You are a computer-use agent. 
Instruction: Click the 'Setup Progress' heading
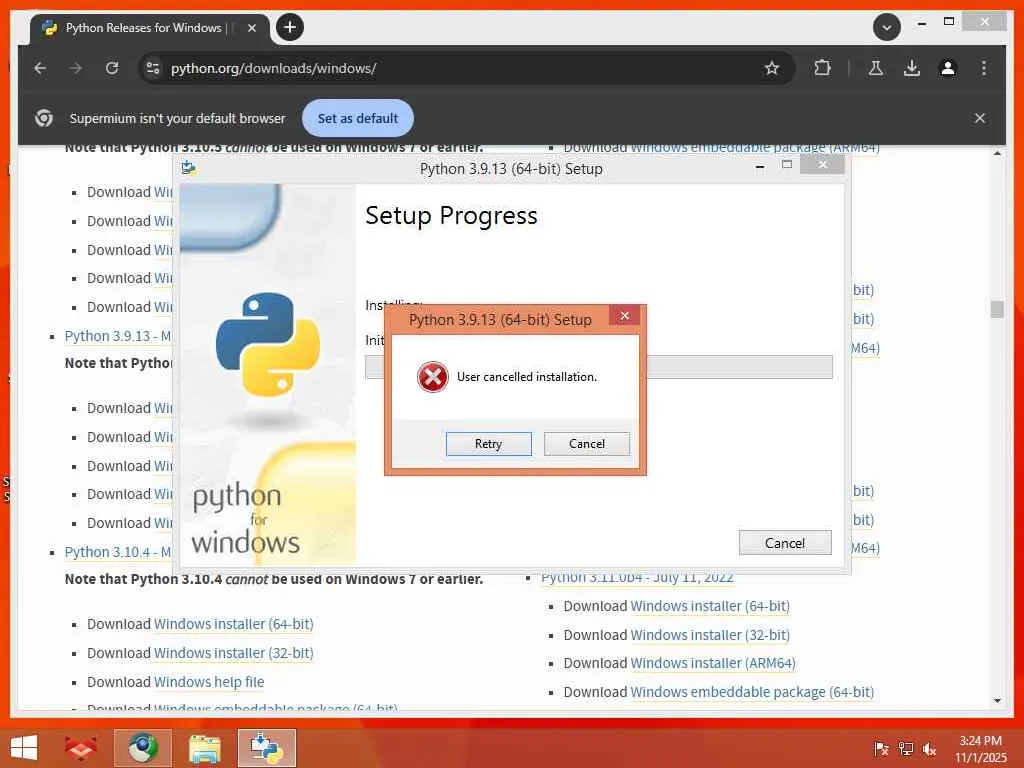451,216
